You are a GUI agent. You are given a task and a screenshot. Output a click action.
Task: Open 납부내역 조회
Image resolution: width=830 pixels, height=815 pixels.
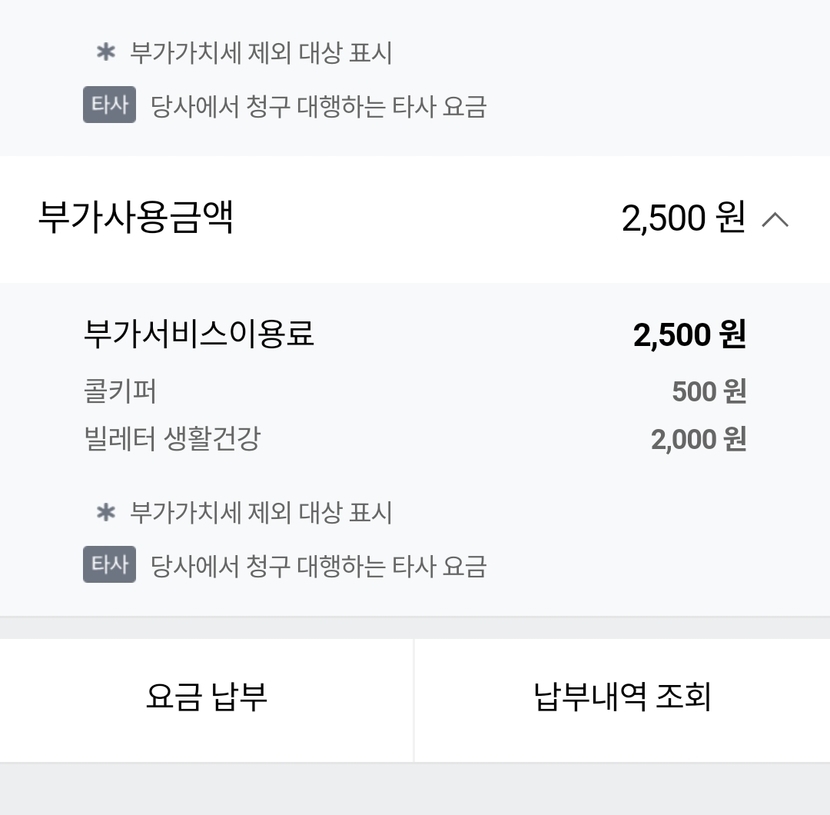(x=622, y=697)
